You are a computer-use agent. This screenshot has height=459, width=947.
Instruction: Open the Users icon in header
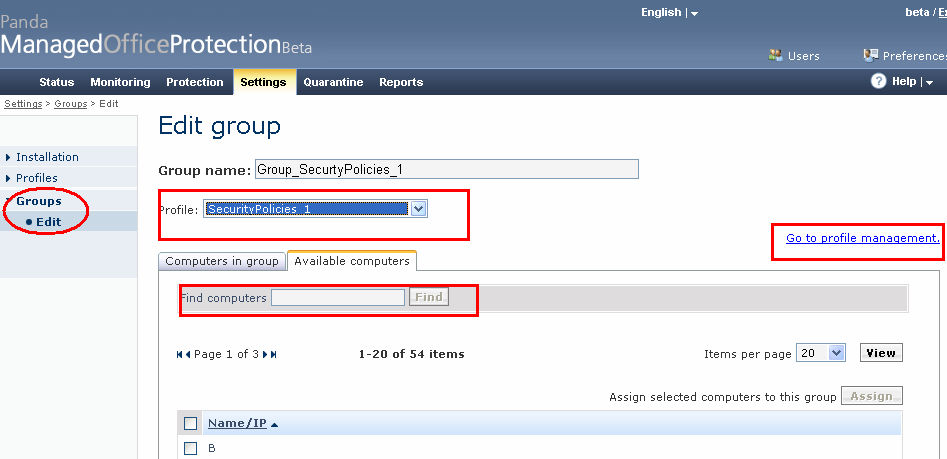(x=775, y=55)
